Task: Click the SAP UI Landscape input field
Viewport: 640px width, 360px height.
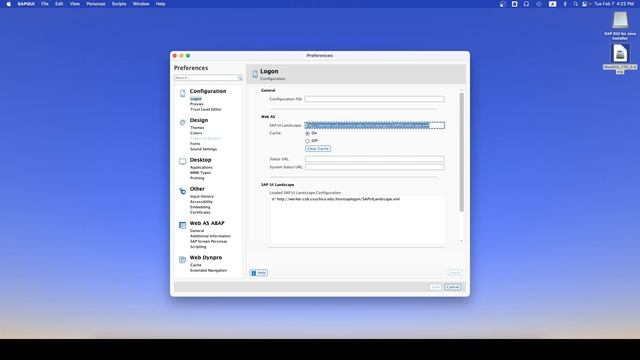Action: click(375, 125)
